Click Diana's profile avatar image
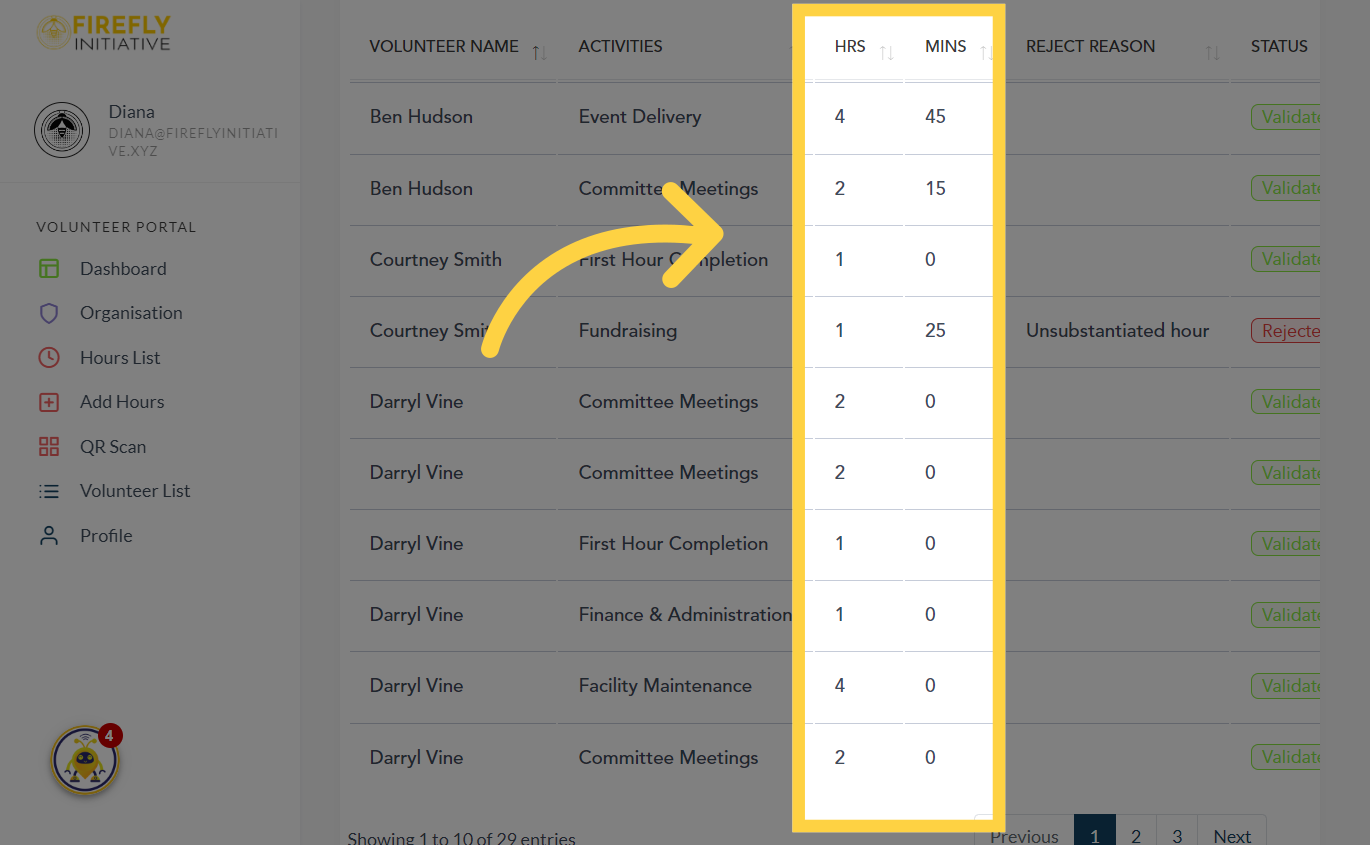The width and height of the screenshot is (1370, 845). click(62, 130)
